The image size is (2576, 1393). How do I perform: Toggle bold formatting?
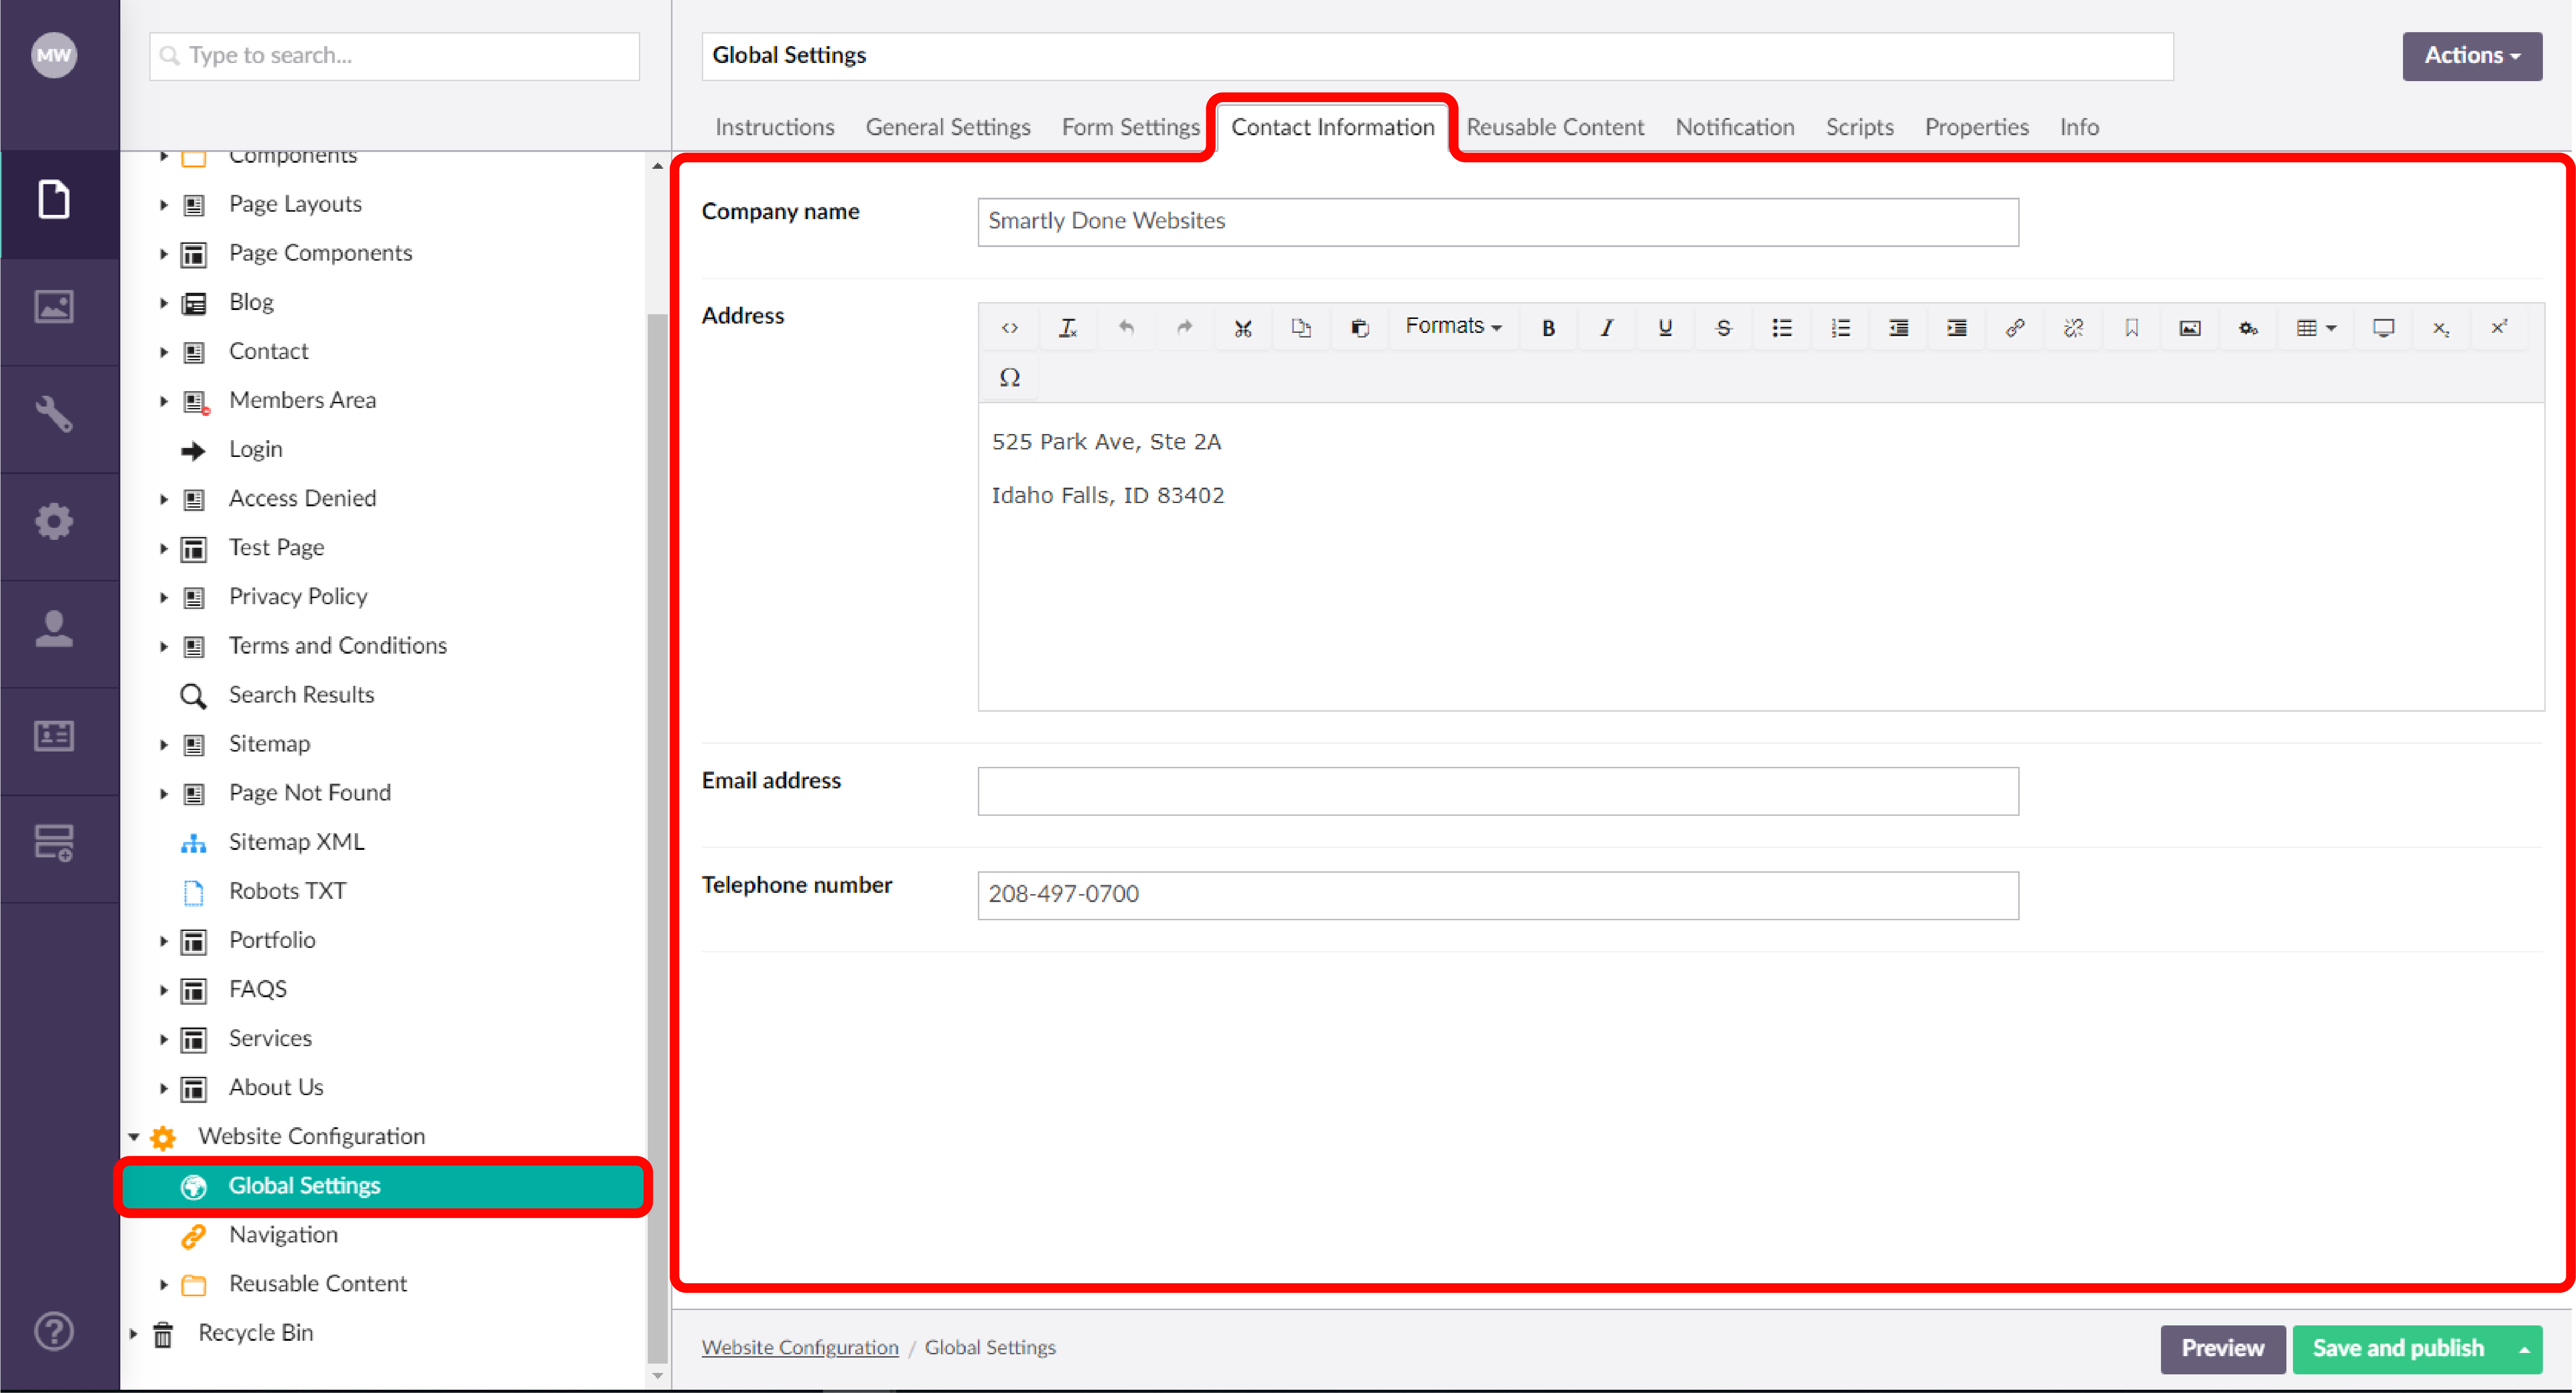click(1548, 328)
